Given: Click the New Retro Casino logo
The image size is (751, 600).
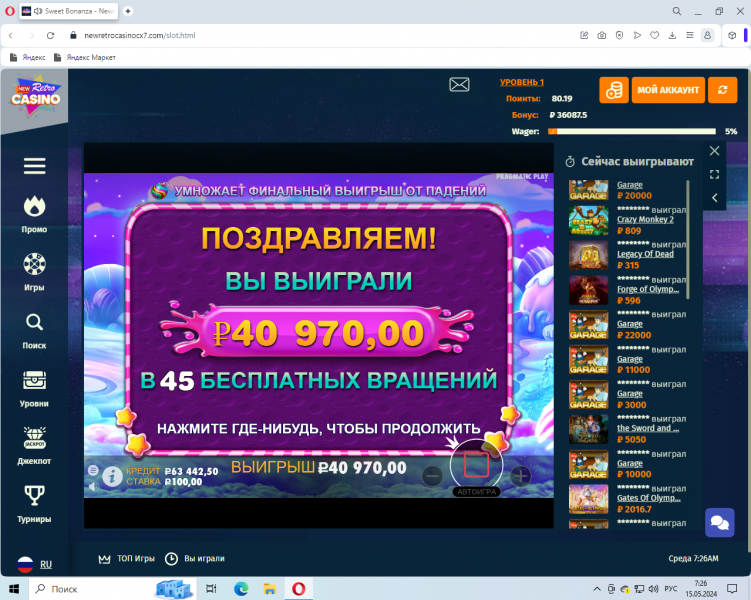Looking at the screenshot, I should [x=35, y=95].
